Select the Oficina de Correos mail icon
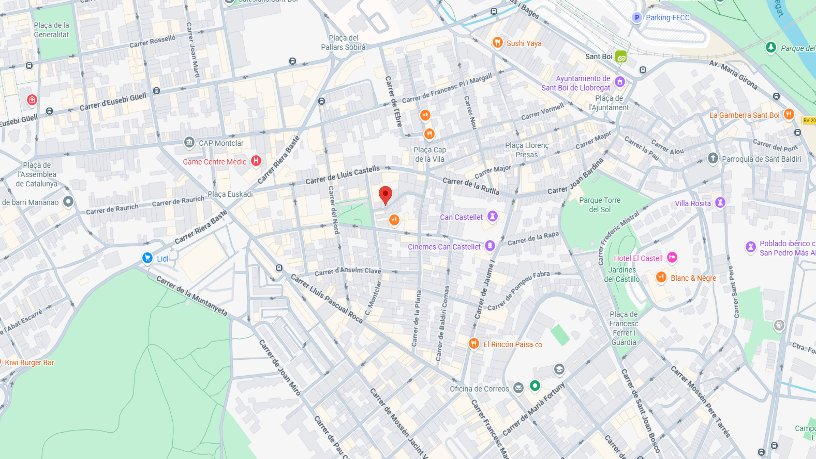816x459 pixels. click(x=518, y=388)
